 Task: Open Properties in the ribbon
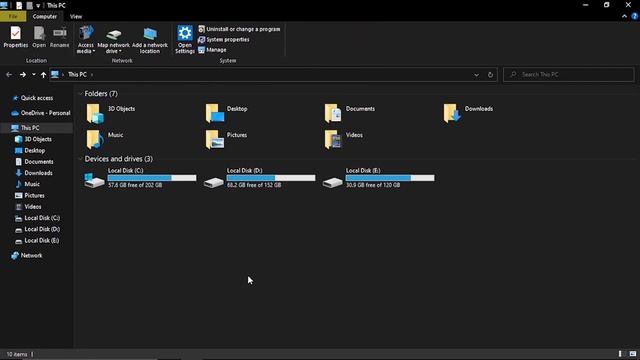click(16, 37)
